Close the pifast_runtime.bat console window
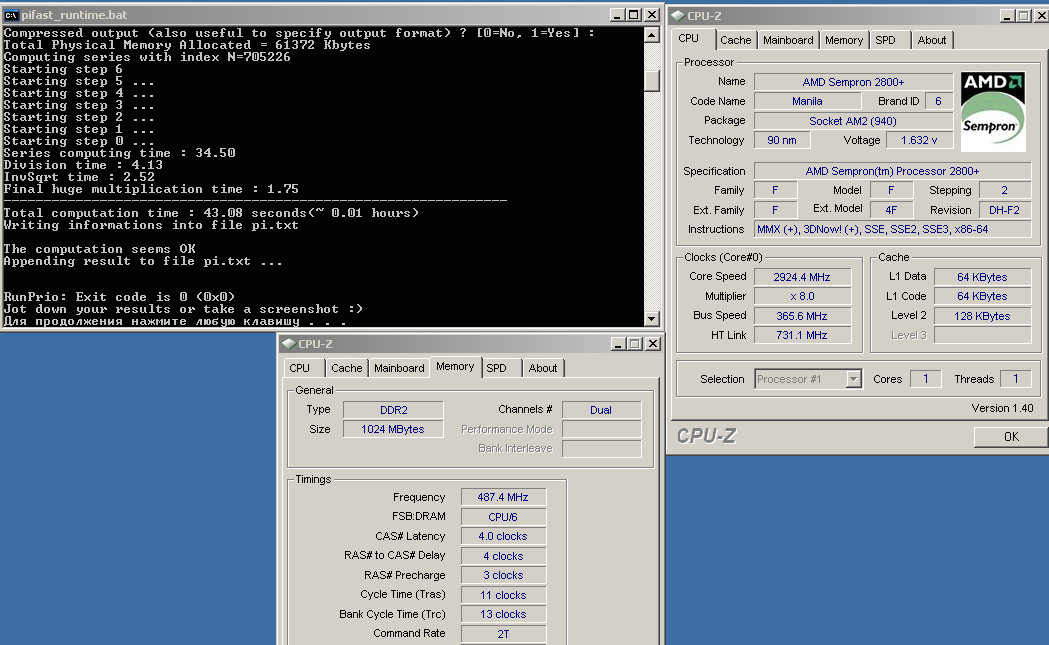Image resolution: width=1049 pixels, height=645 pixels. (652, 15)
